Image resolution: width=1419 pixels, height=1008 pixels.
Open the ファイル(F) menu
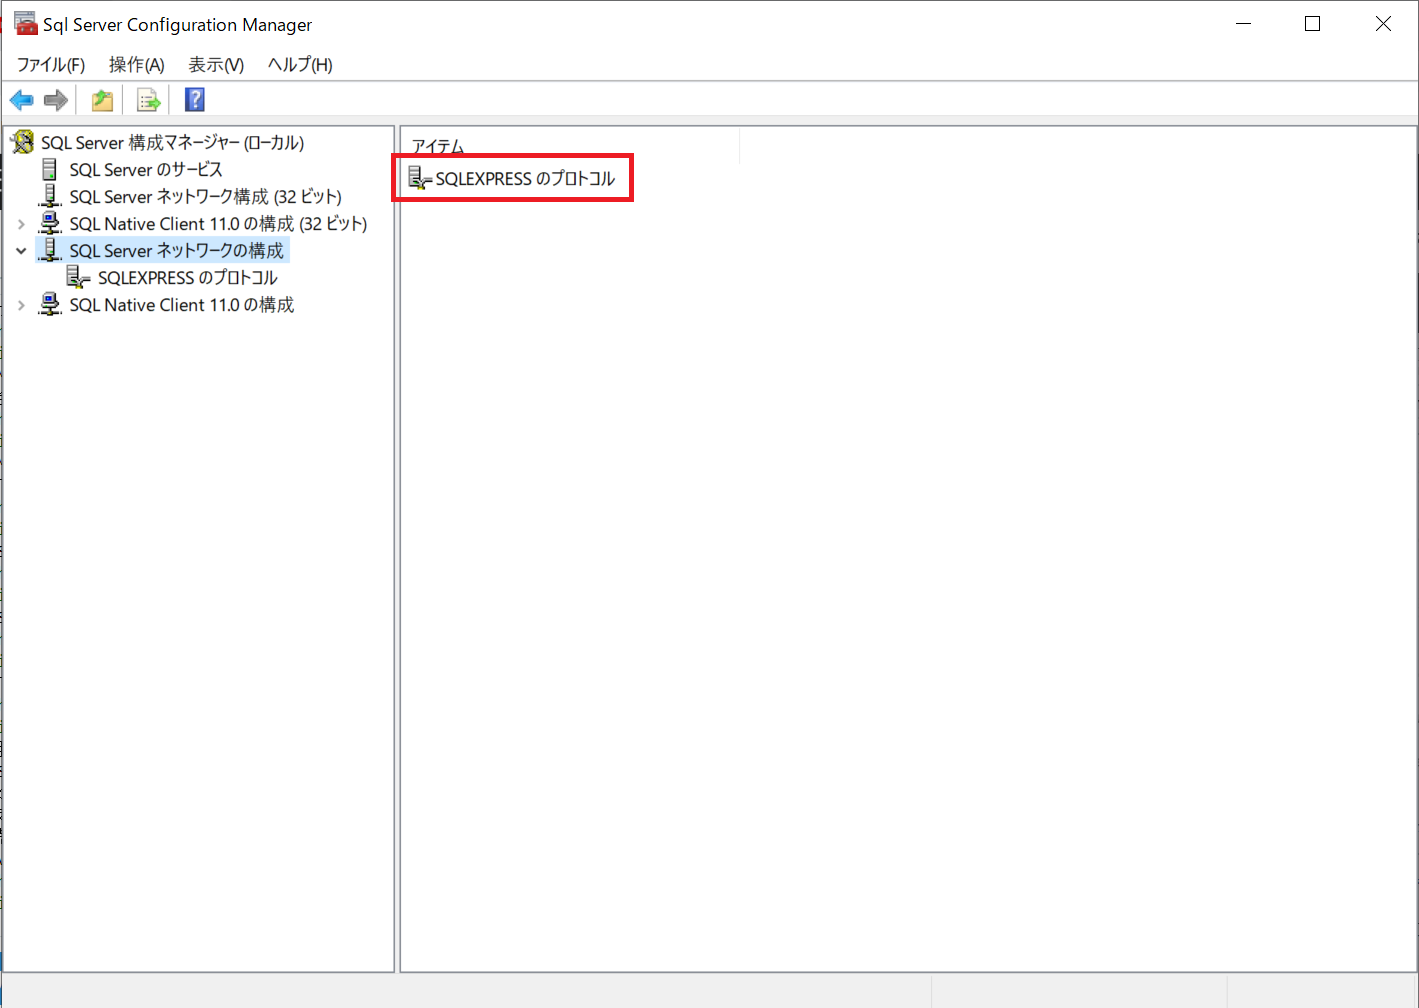[x=51, y=65]
